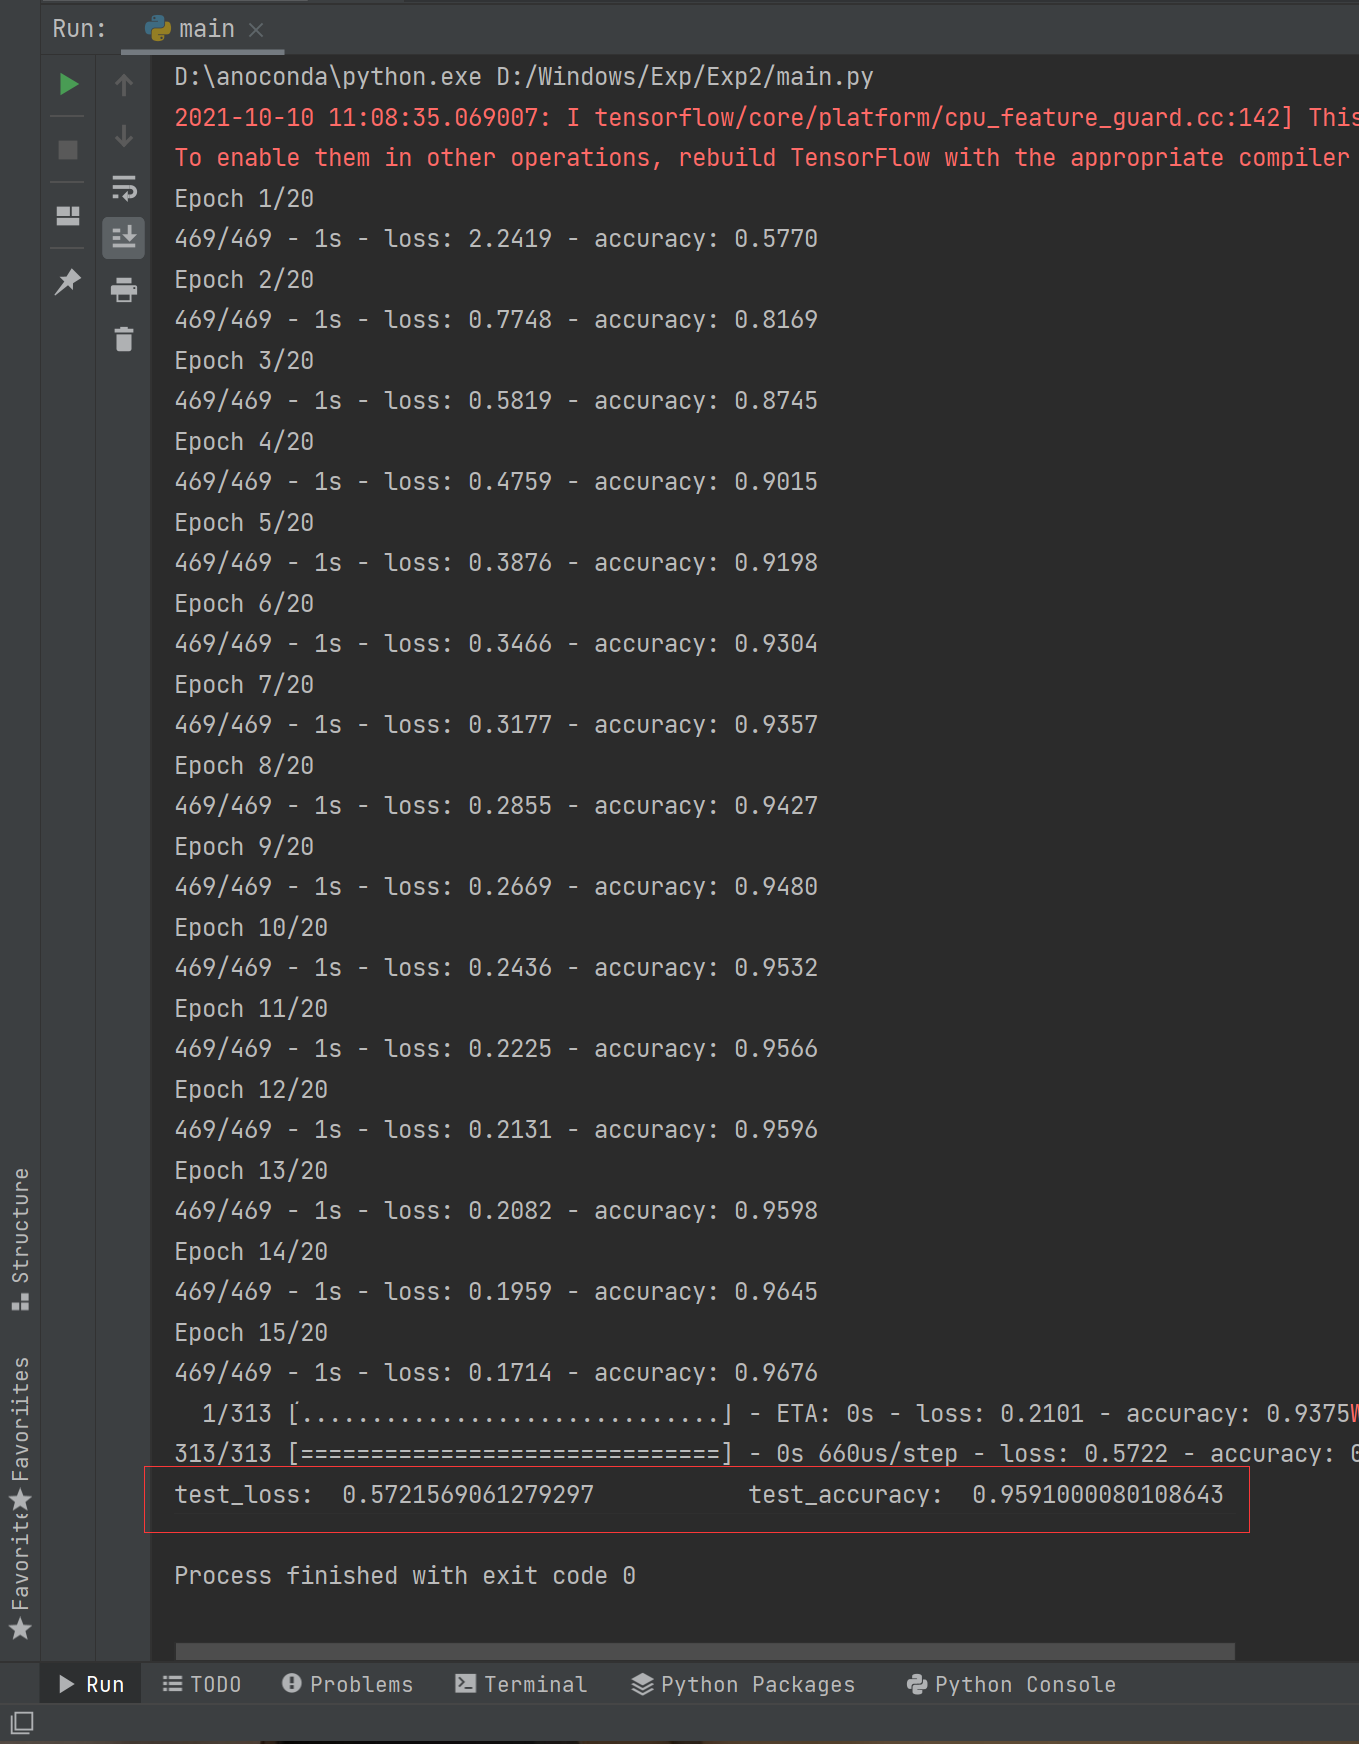Click the up arrow to go up the stack trace
Viewport: 1359px width, 1744px height.
coord(124,85)
